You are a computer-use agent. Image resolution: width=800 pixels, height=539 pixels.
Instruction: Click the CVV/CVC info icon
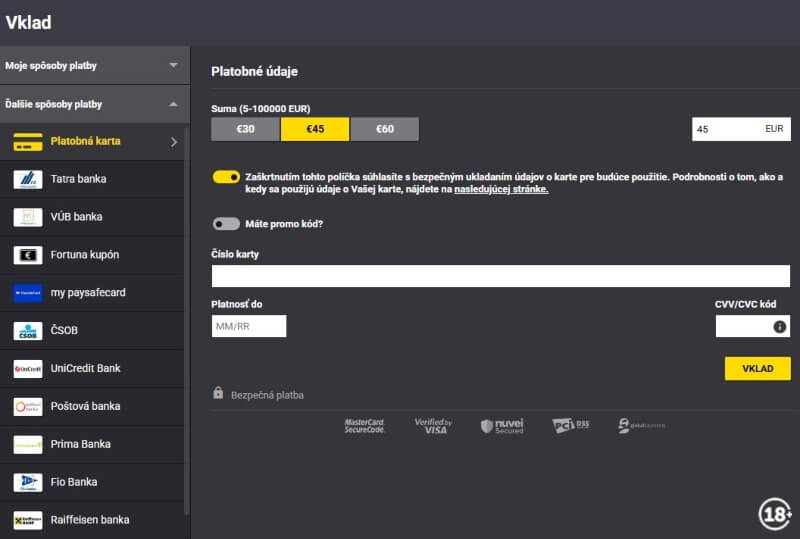779,326
